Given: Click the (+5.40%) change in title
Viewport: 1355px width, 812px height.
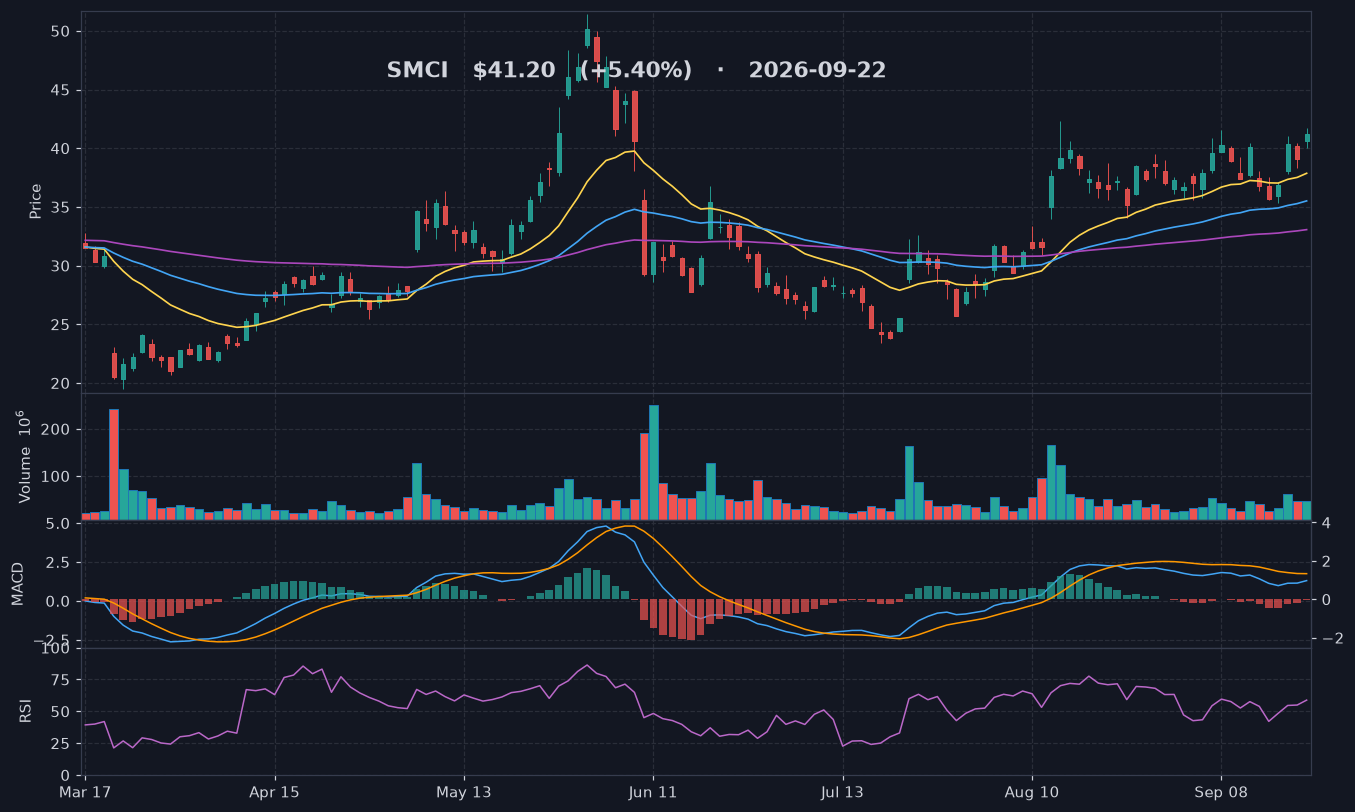Looking at the screenshot, I should (636, 71).
